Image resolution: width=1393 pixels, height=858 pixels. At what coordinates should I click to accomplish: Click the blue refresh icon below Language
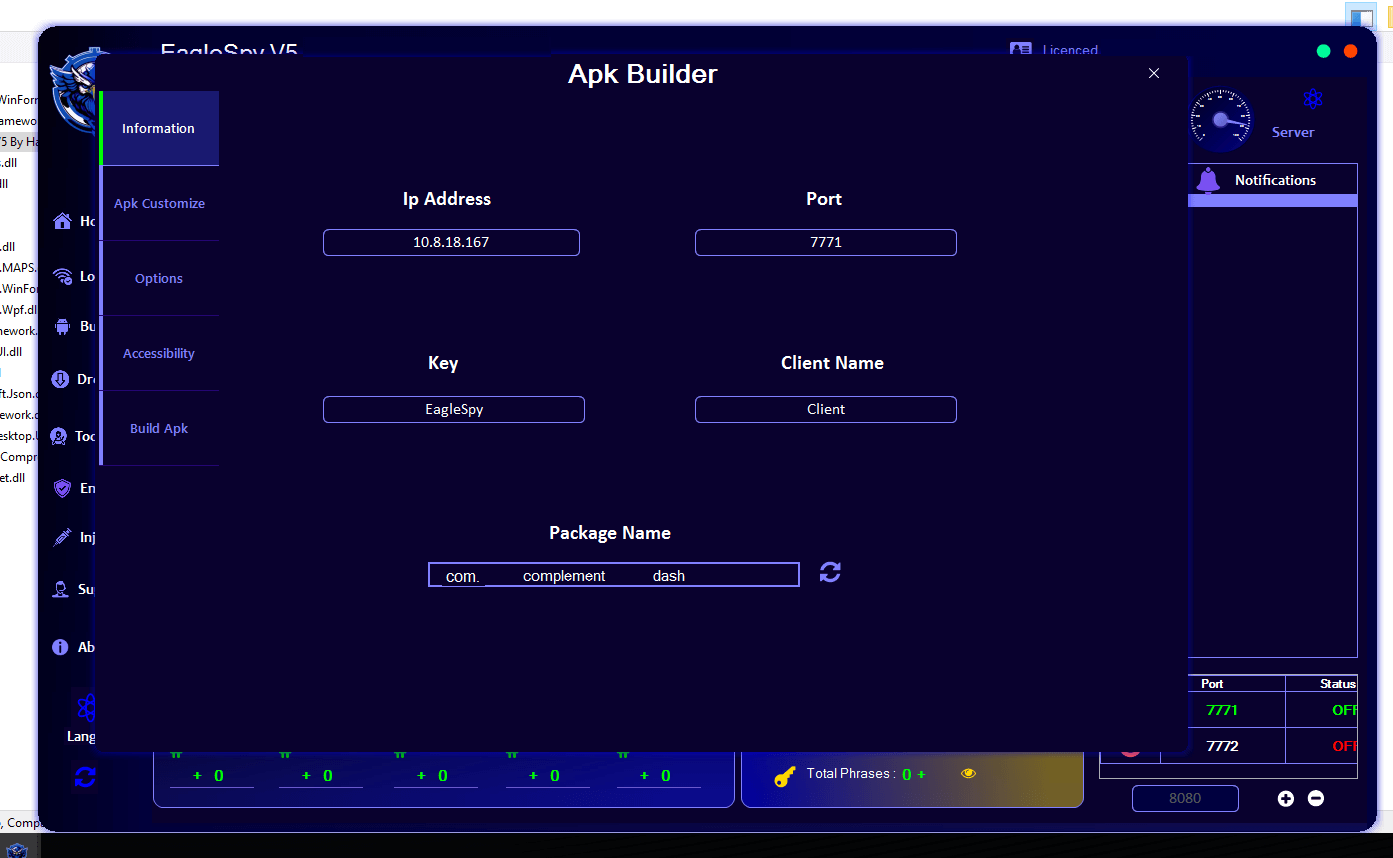[85, 776]
